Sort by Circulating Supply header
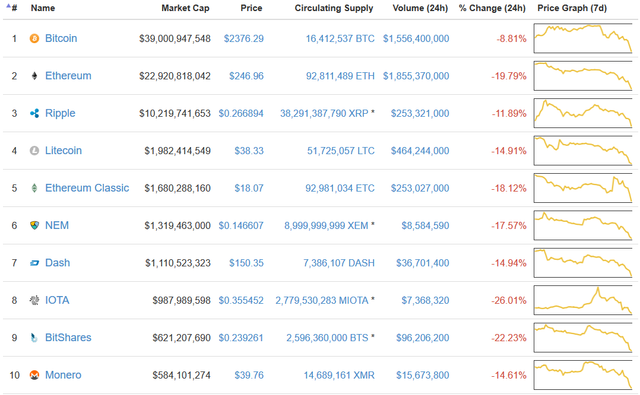640x395 pixels. coord(334,8)
